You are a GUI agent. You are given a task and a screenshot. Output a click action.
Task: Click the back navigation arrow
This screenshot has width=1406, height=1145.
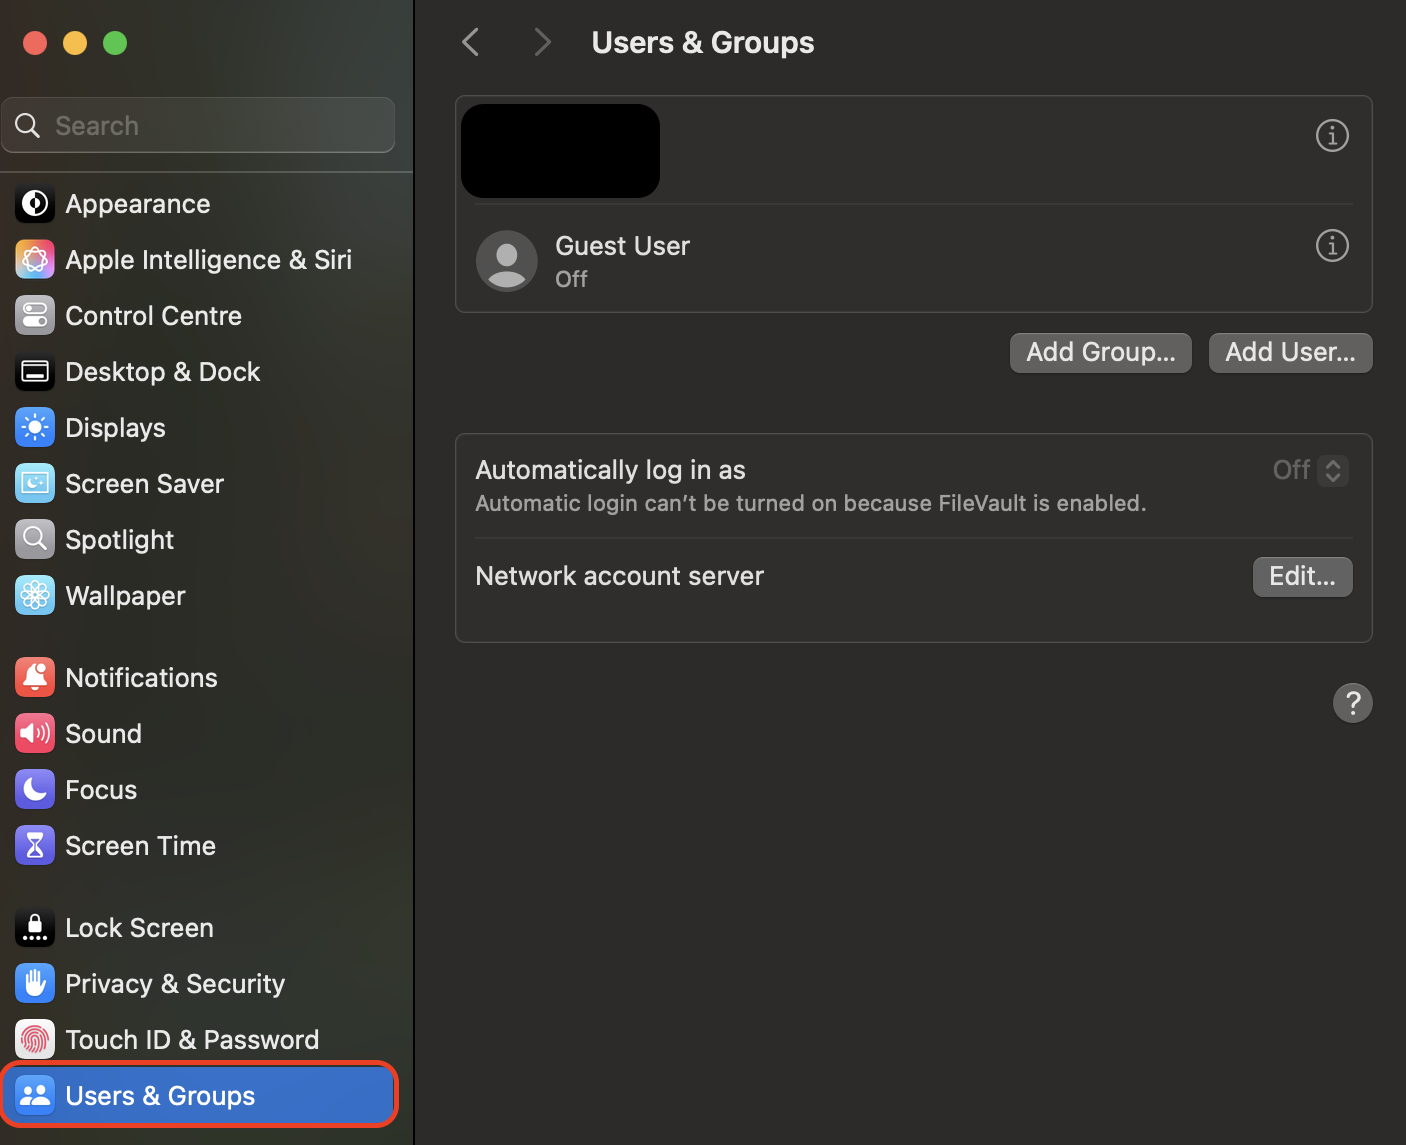coord(470,42)
